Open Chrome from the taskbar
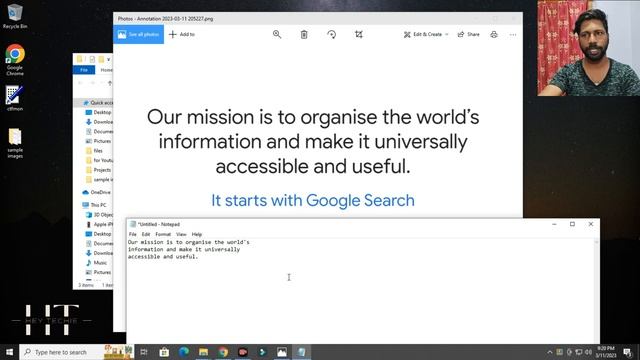 coord(223,352)
